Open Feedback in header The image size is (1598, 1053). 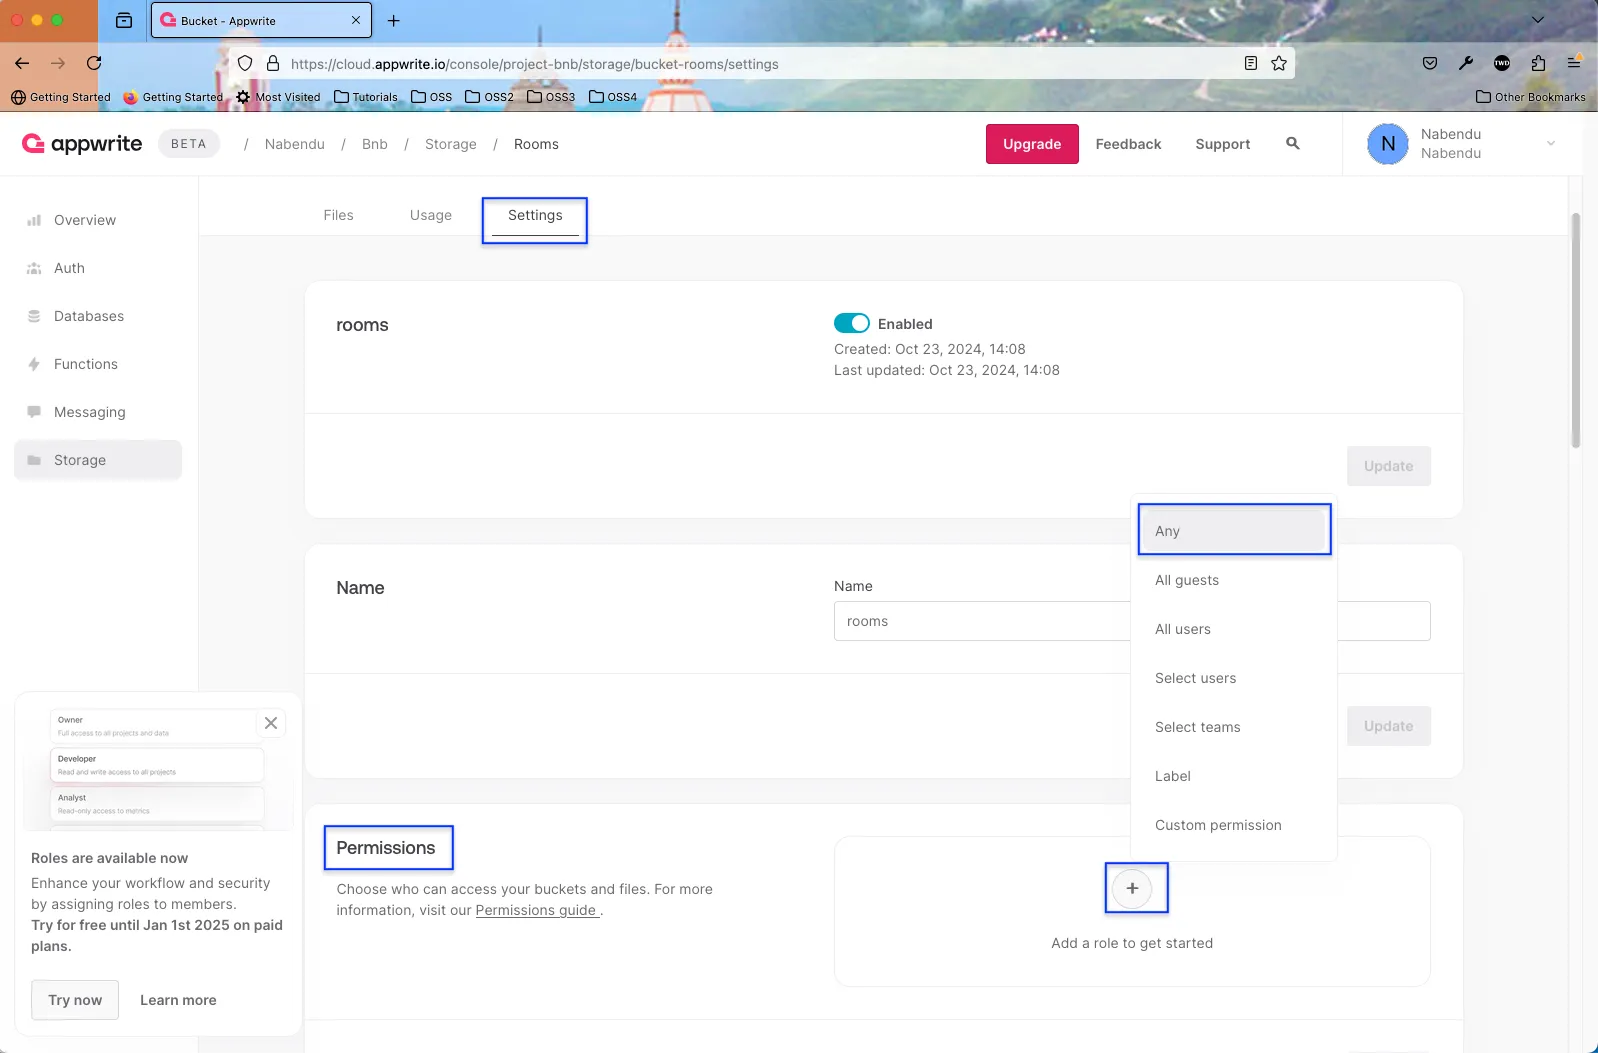(1128, 144)
